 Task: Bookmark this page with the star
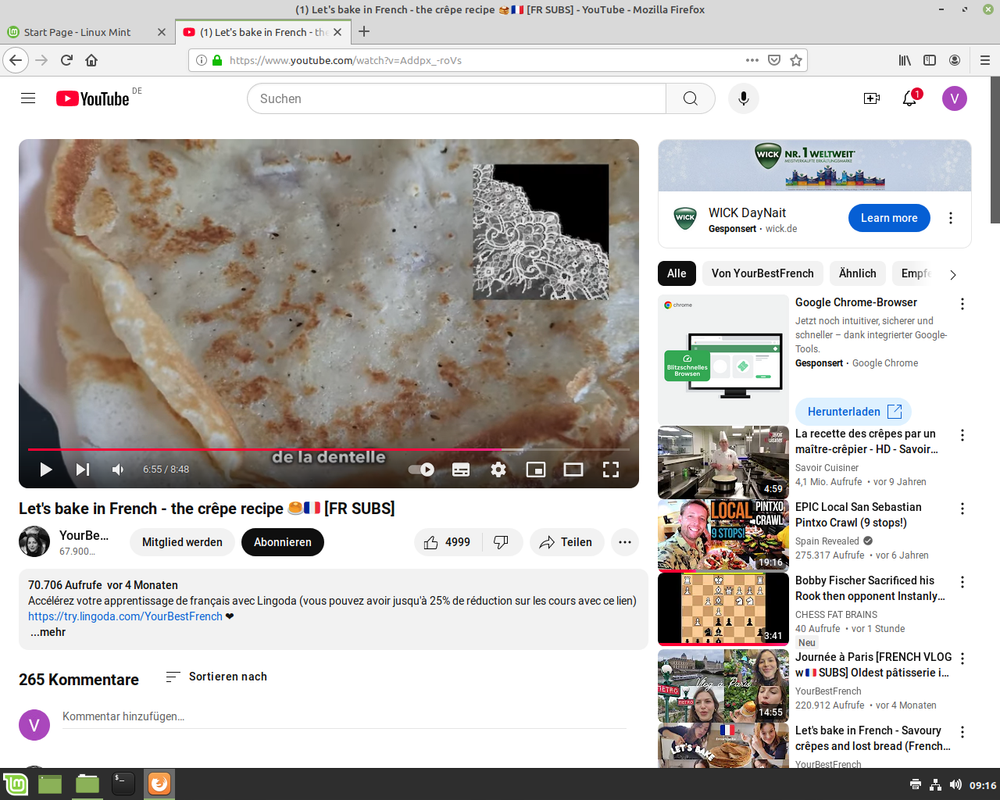[x=796, y=61]
